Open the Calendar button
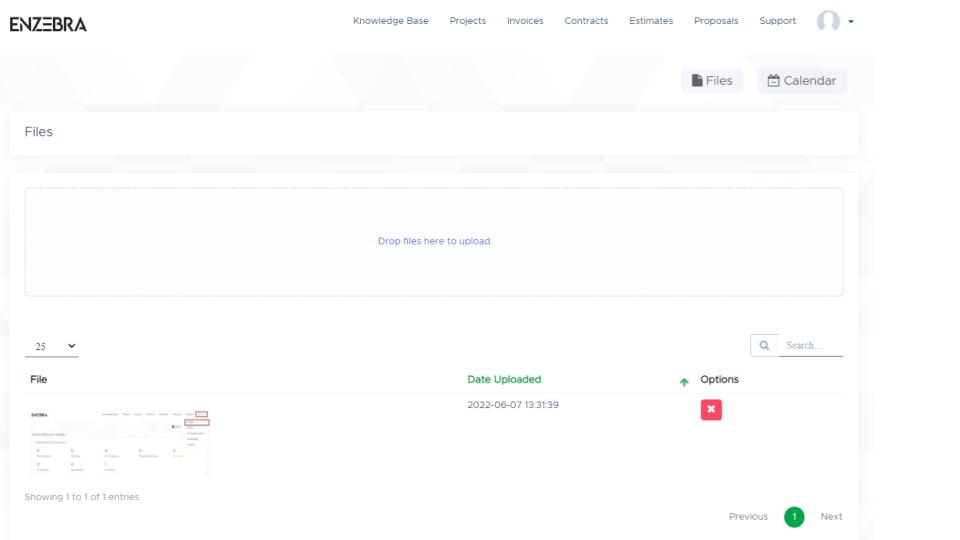 801,81
